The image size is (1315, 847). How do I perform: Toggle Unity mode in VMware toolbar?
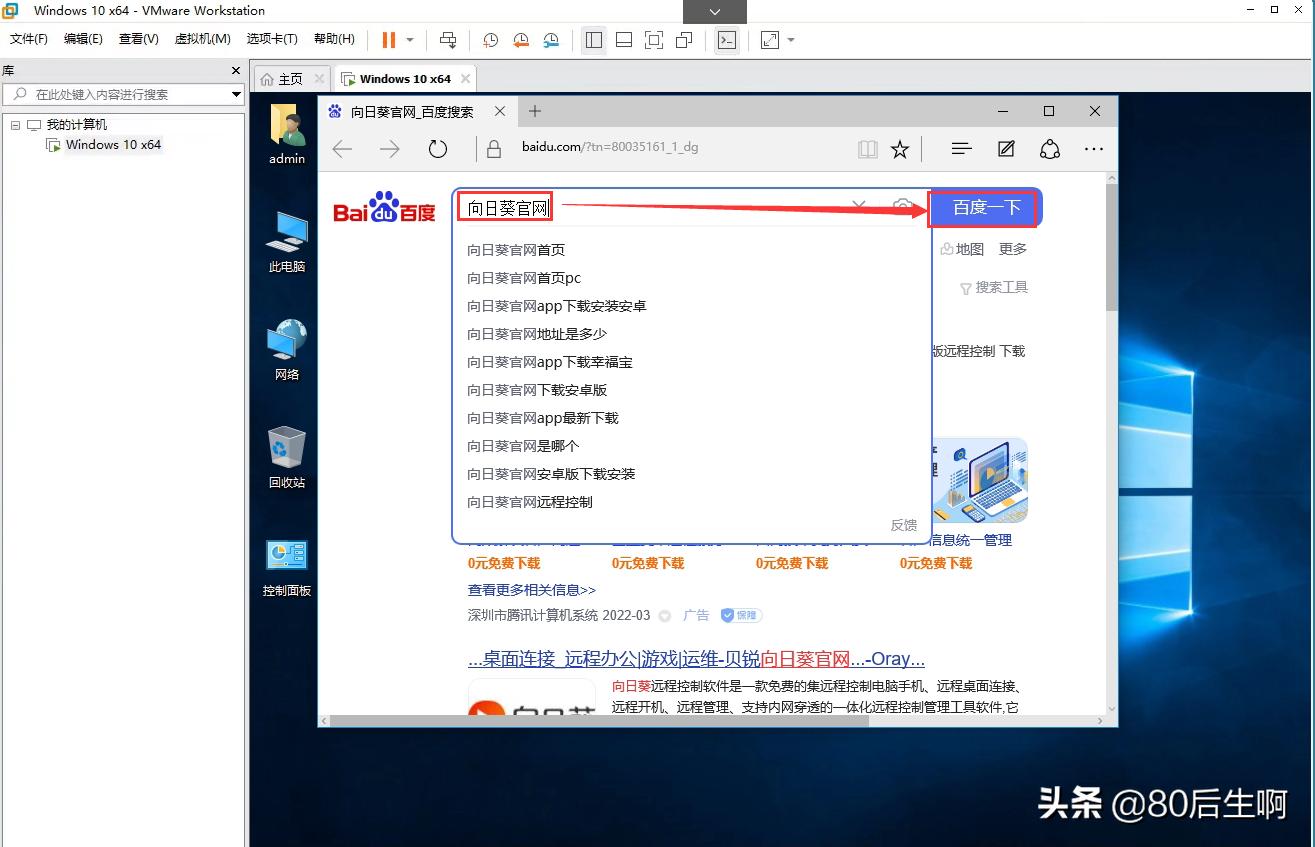coord(684,40)
